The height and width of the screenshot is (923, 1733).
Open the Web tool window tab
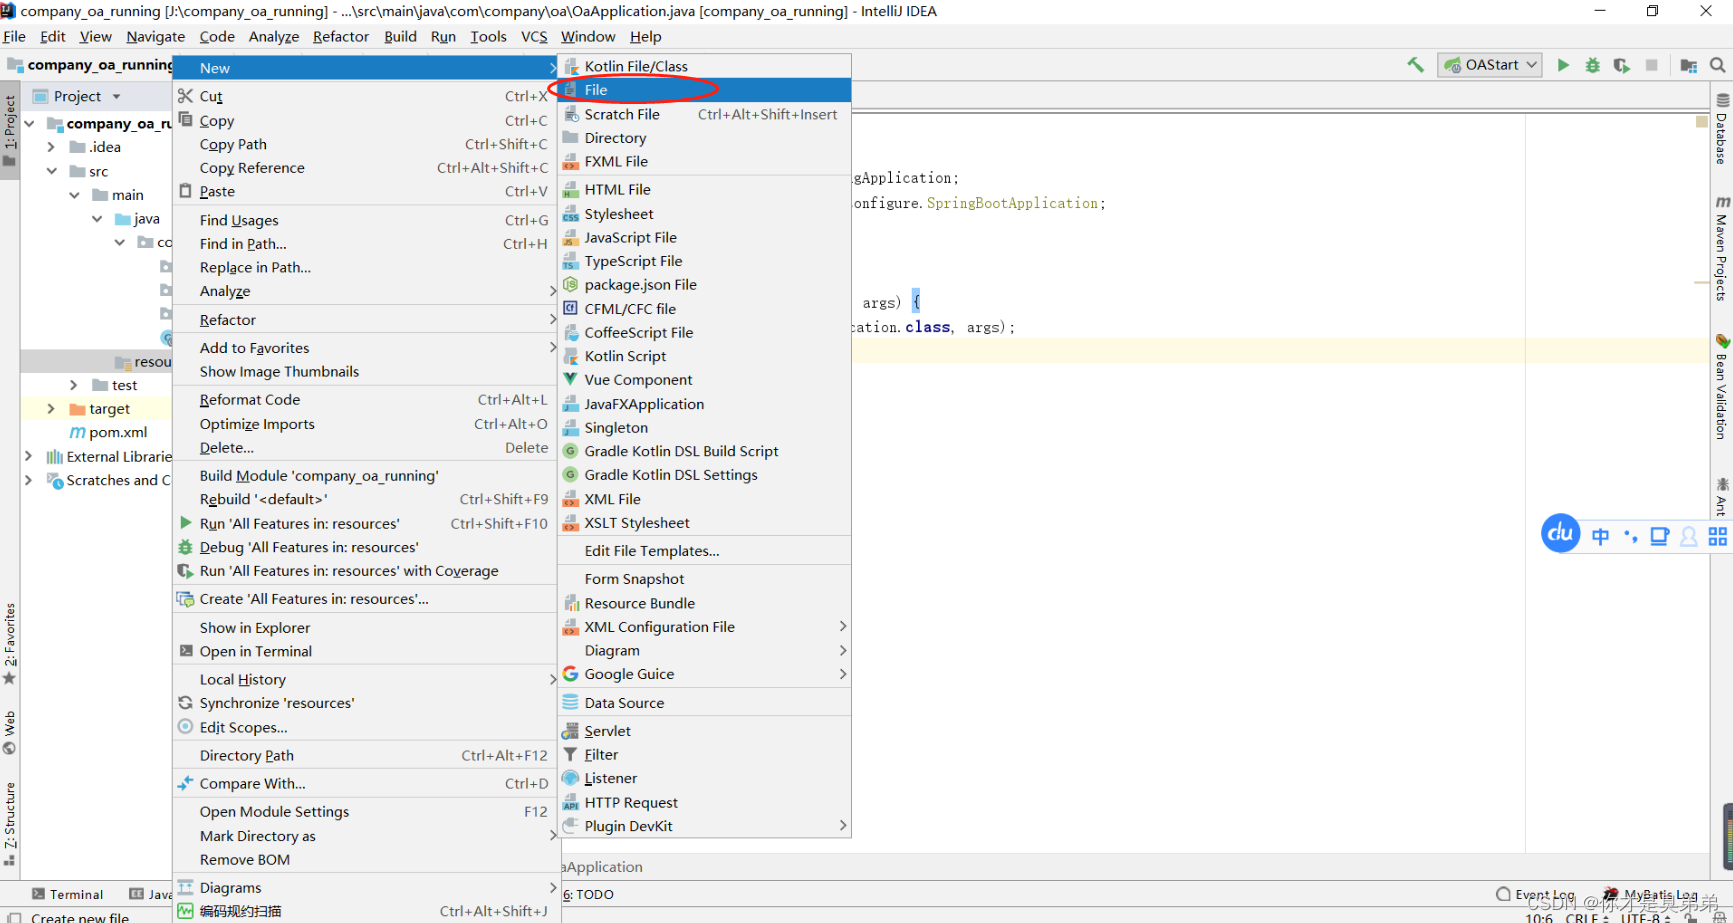(x=10, y=731)
